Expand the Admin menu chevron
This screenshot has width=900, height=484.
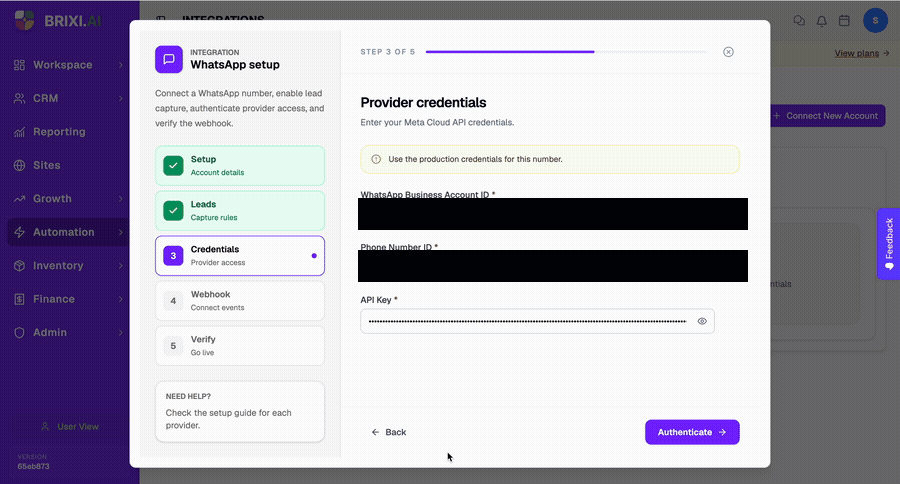(x=121, y=332)
